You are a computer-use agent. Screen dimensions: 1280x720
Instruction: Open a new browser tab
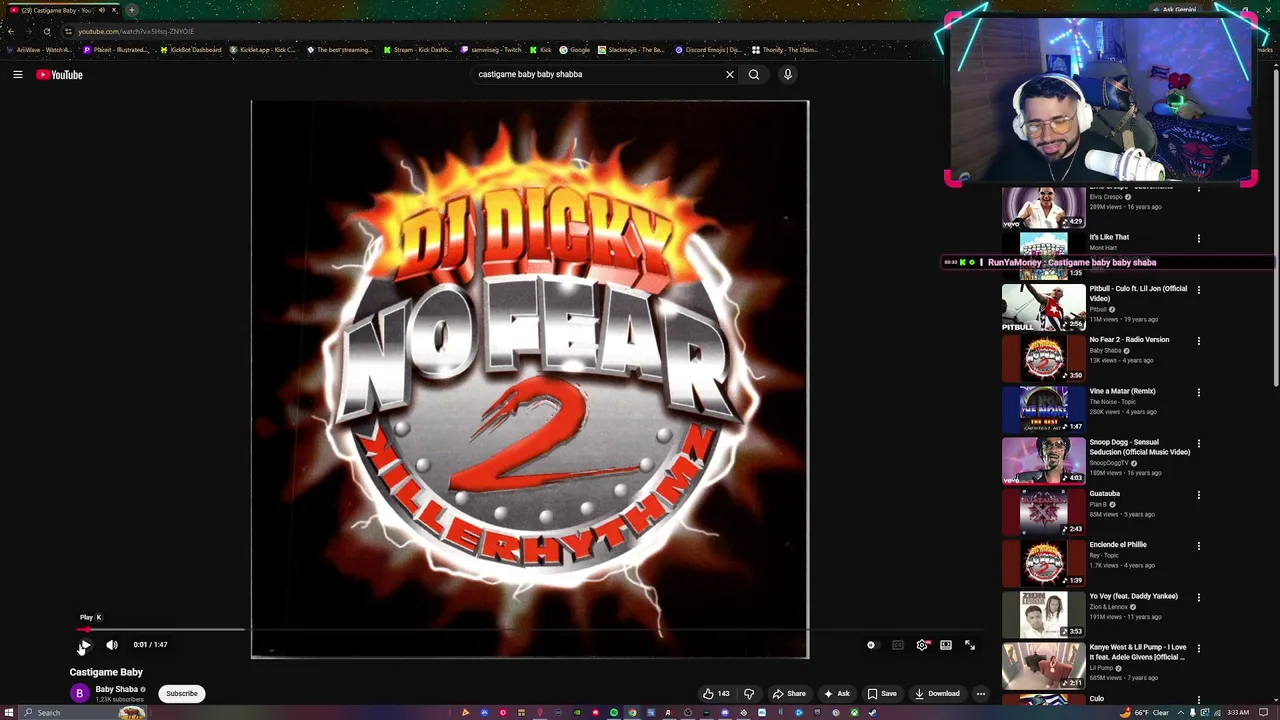(x=131, y=10)
